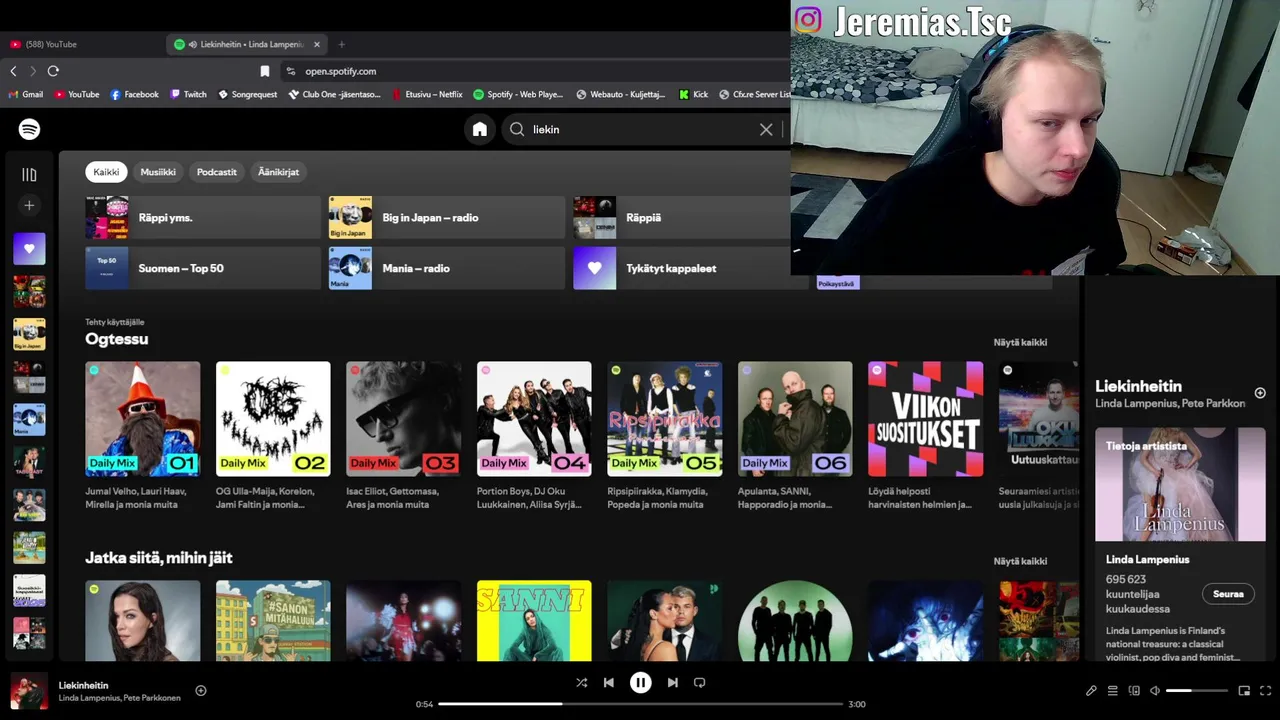Open 'Etusivu – Netflix' bookmark
This screenshot has width=1280, height=720.
pyautogui.click(x=427, y=94)
